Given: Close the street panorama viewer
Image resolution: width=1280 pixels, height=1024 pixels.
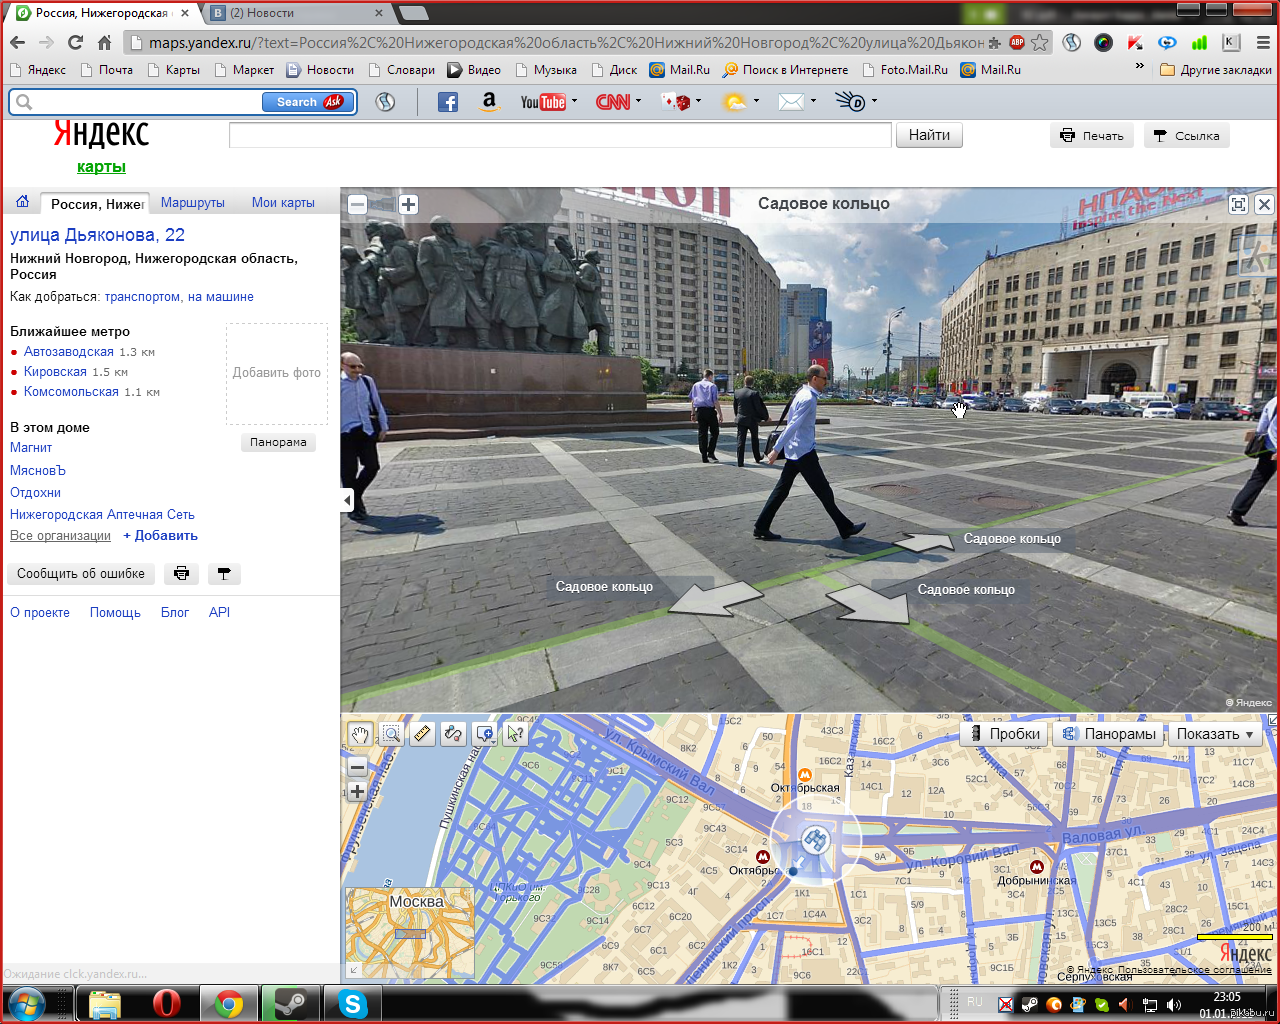Looking at the screenshot, I should click(1264, 204).
